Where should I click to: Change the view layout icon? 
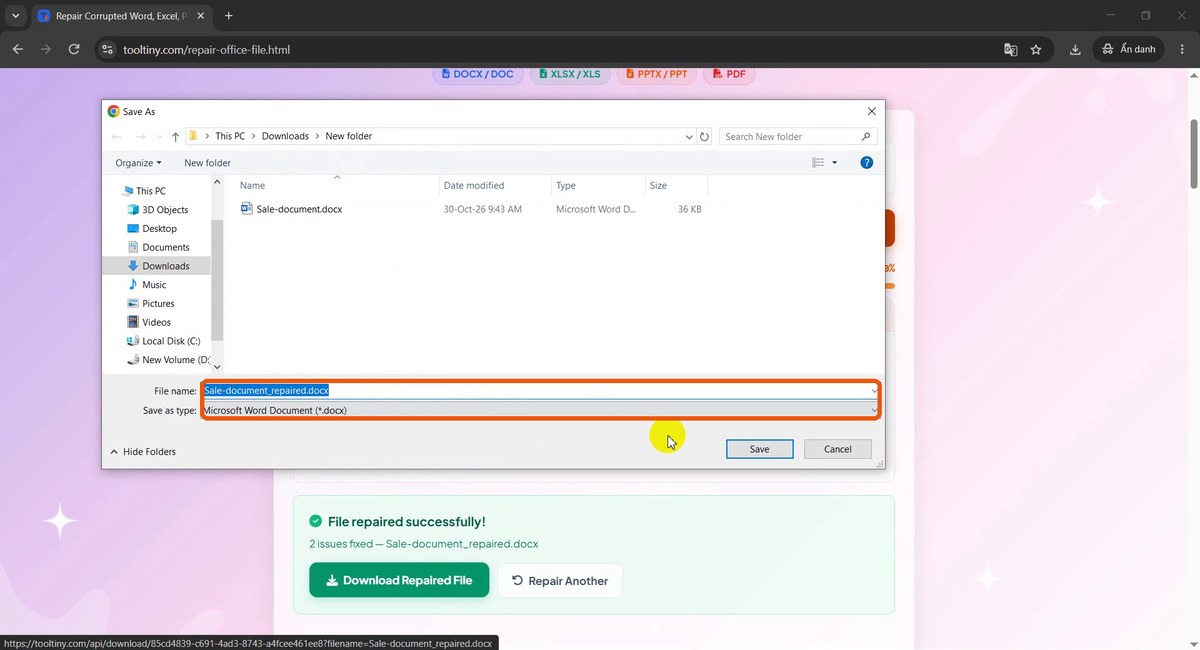818,162
